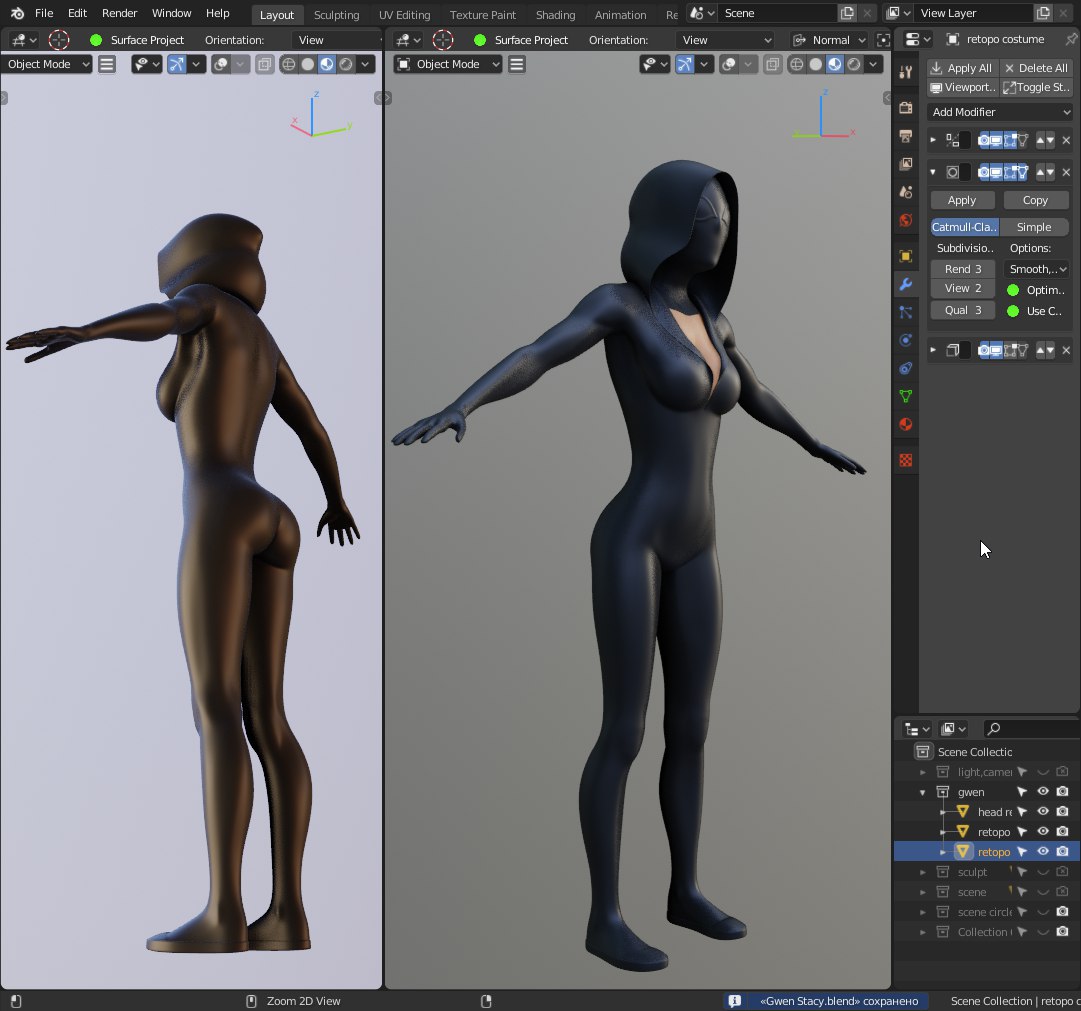Viewport: 1081px width, 1011px height.
Task: Remove the last collapsed modifier
Action: (x=1066, y=350)
